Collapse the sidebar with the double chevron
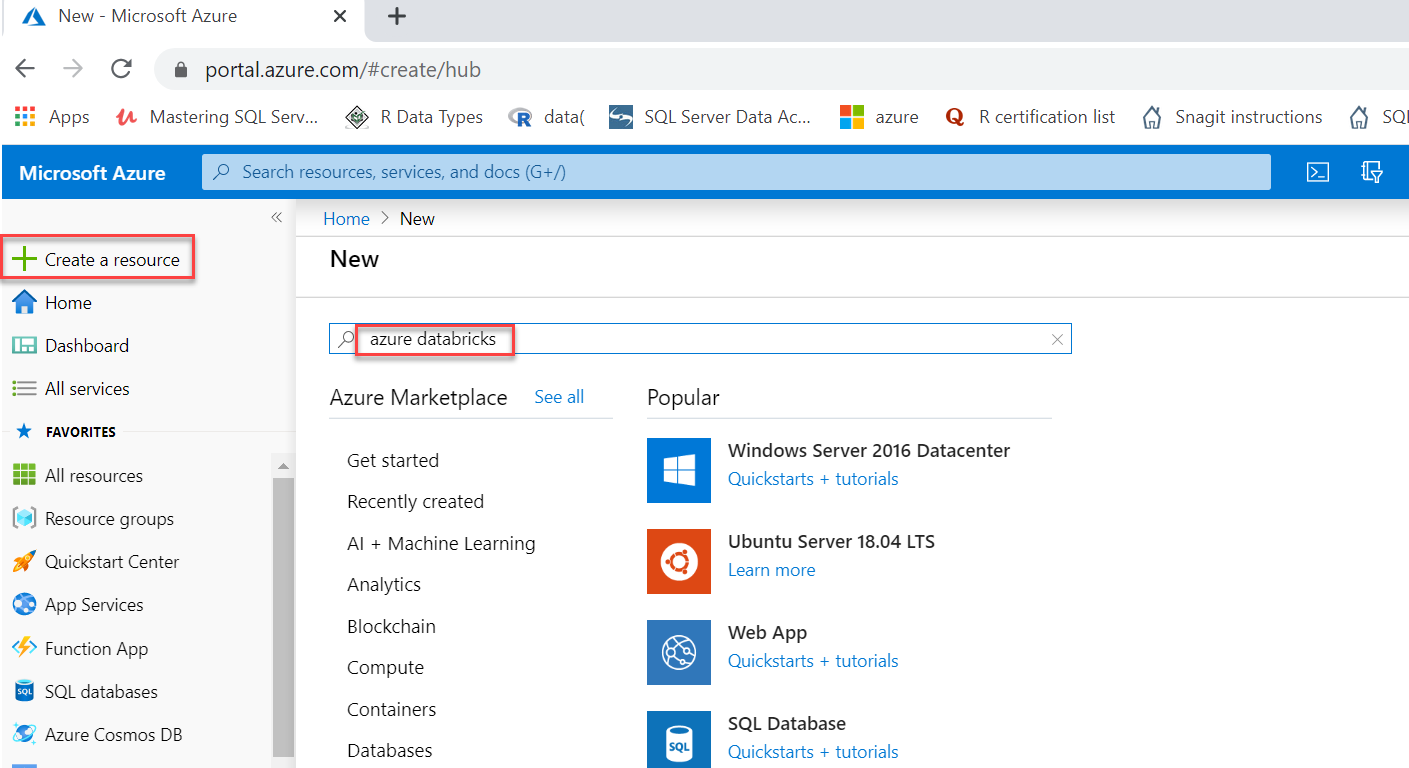Screen dimensions: 1409x768 (277, 218)
